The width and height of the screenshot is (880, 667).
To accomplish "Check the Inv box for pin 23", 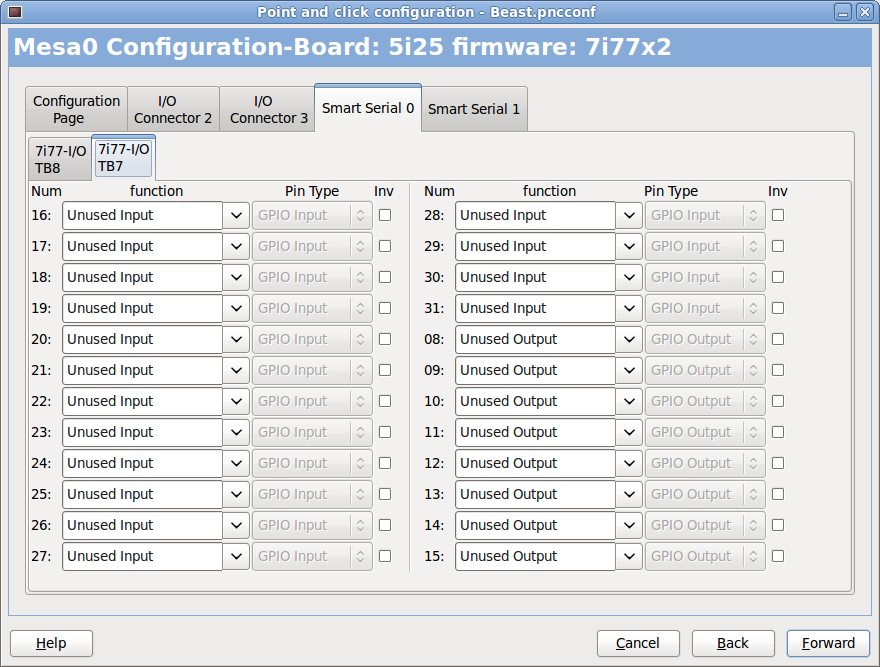I will point(385,432).
